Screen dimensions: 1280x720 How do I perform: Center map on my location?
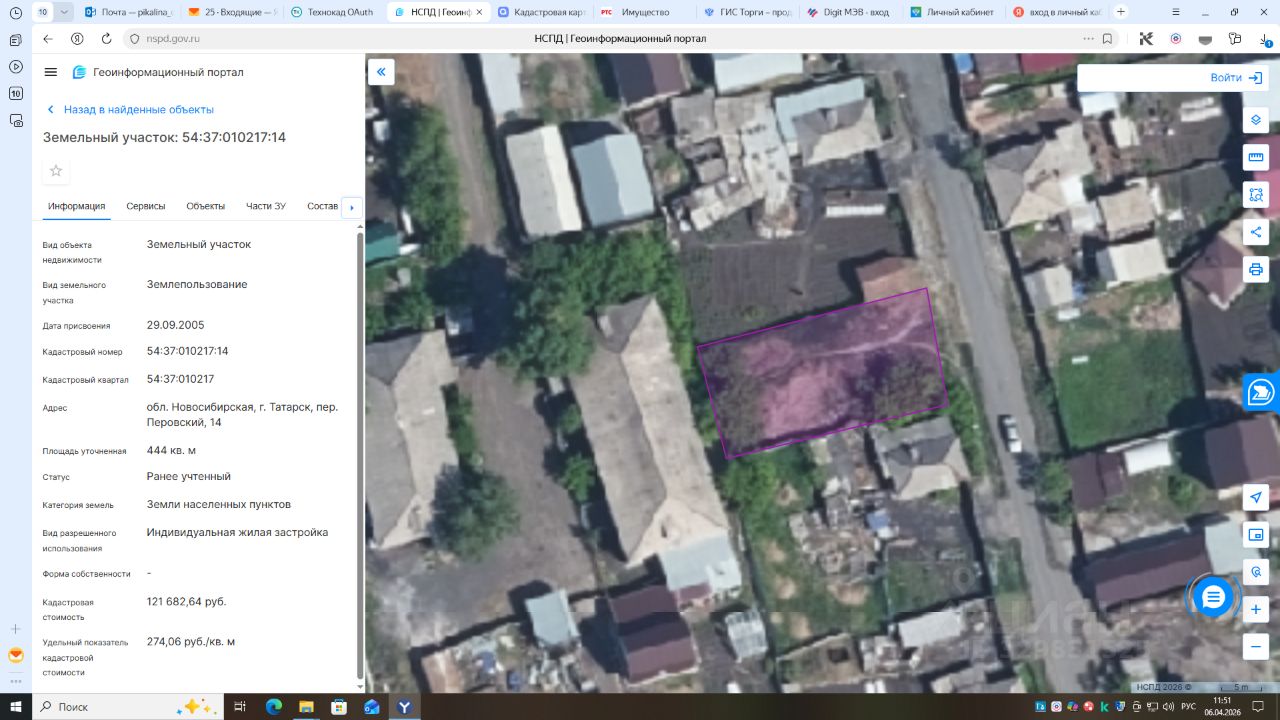[1256, 498]
